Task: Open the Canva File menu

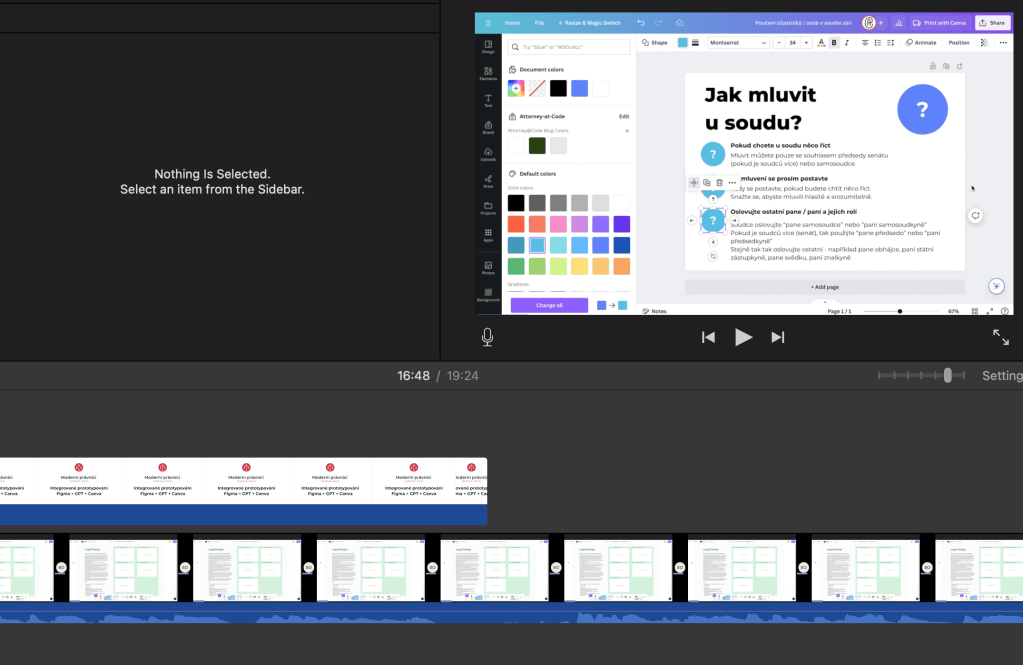Action: click(x=539, y=22)
